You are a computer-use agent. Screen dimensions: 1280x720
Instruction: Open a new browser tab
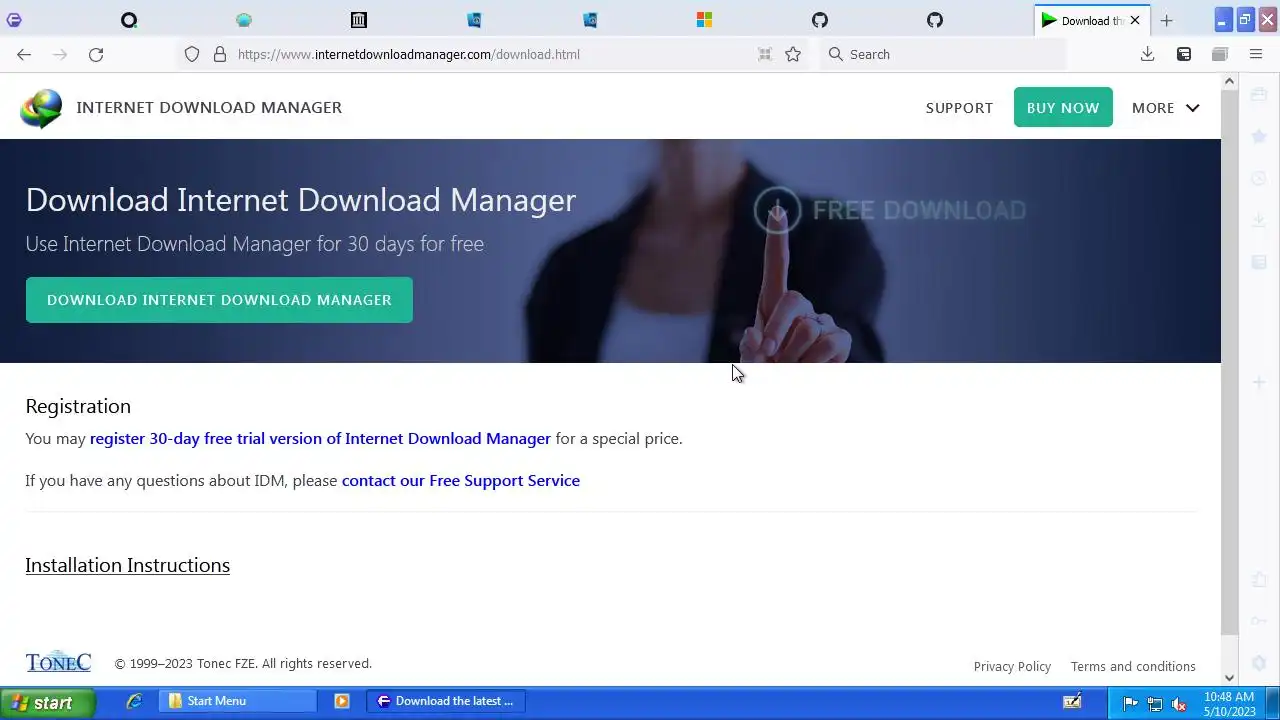[1166, 20]
